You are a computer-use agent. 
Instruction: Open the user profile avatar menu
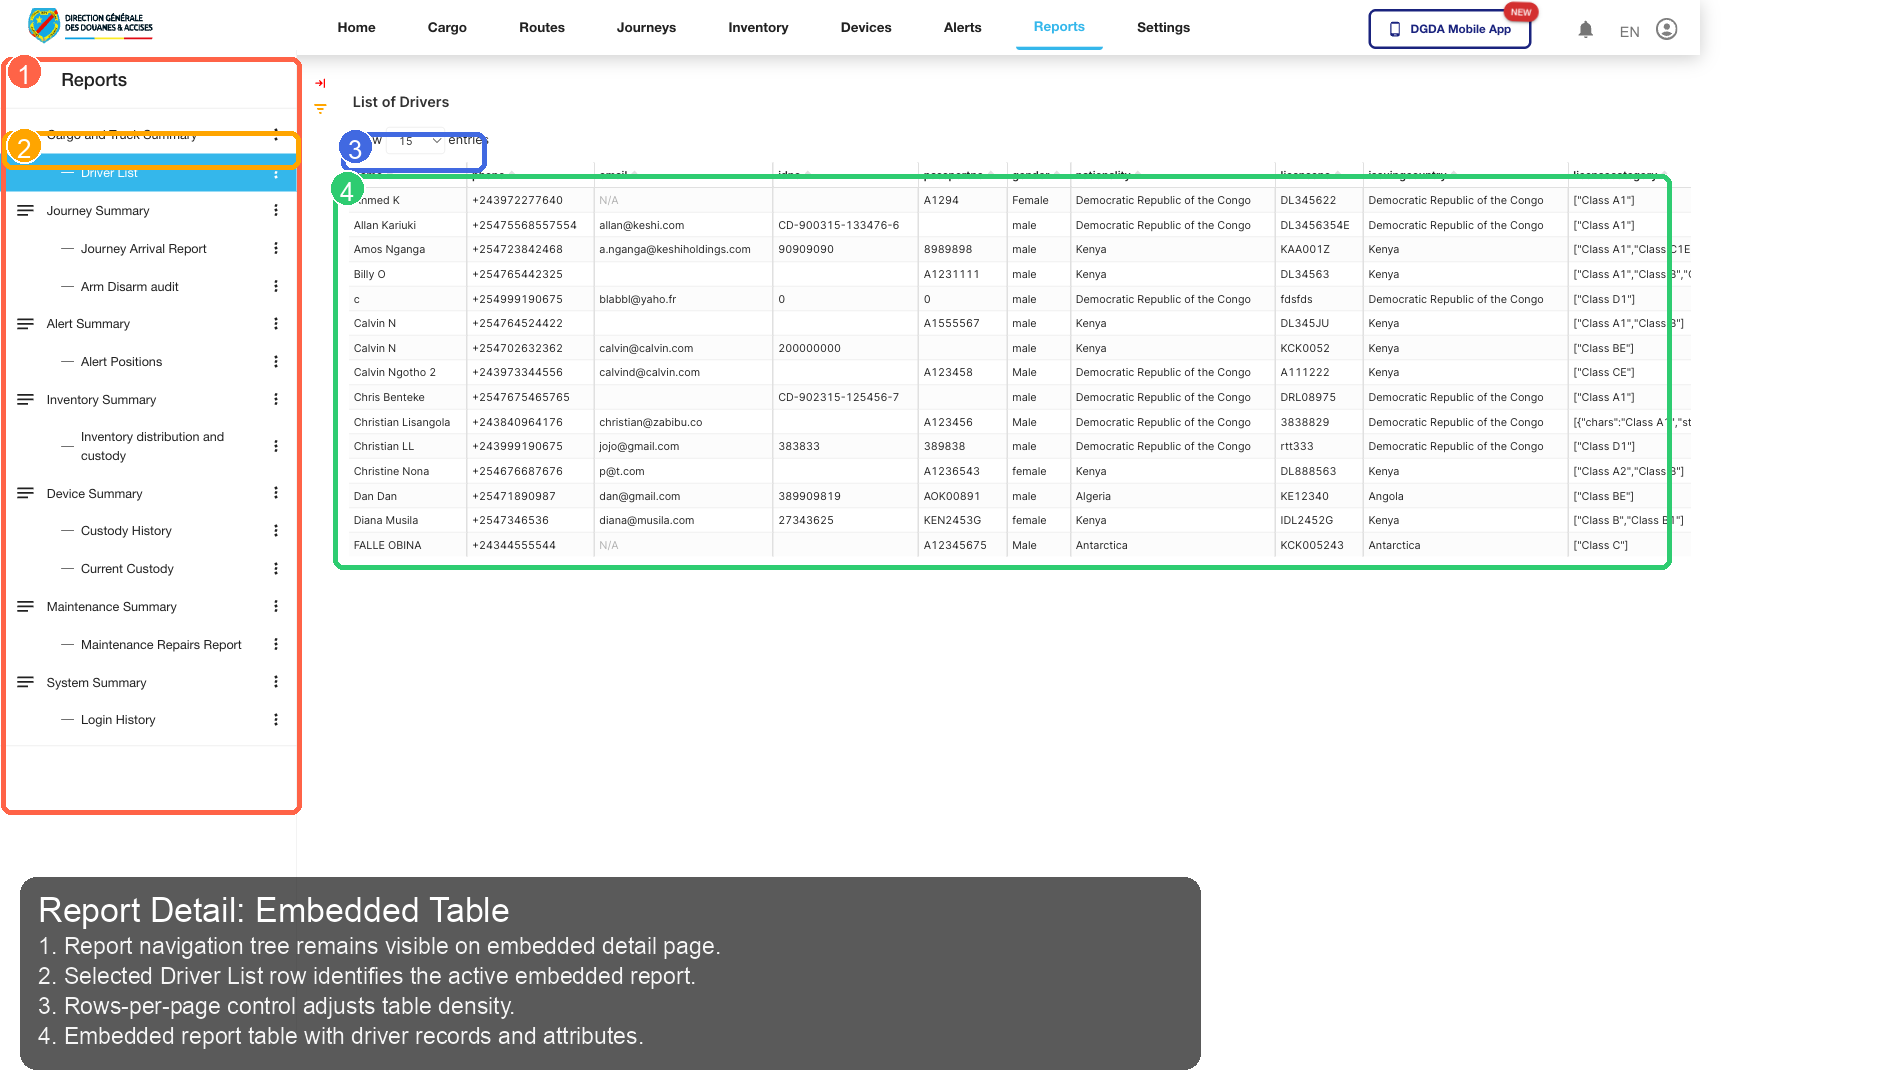point(1665,29)
